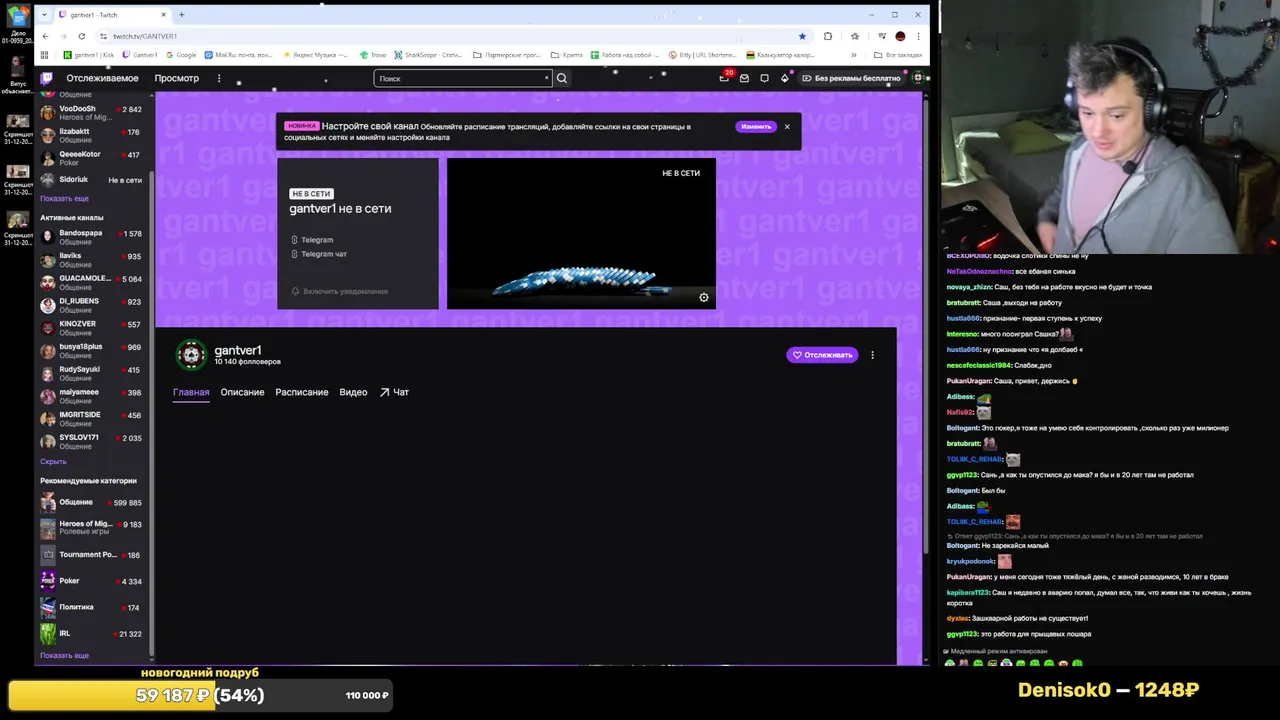Screen dimensions: 1280x720
Task: Toggle 'Включить уведомления' bell
Action: pos(339,291)
